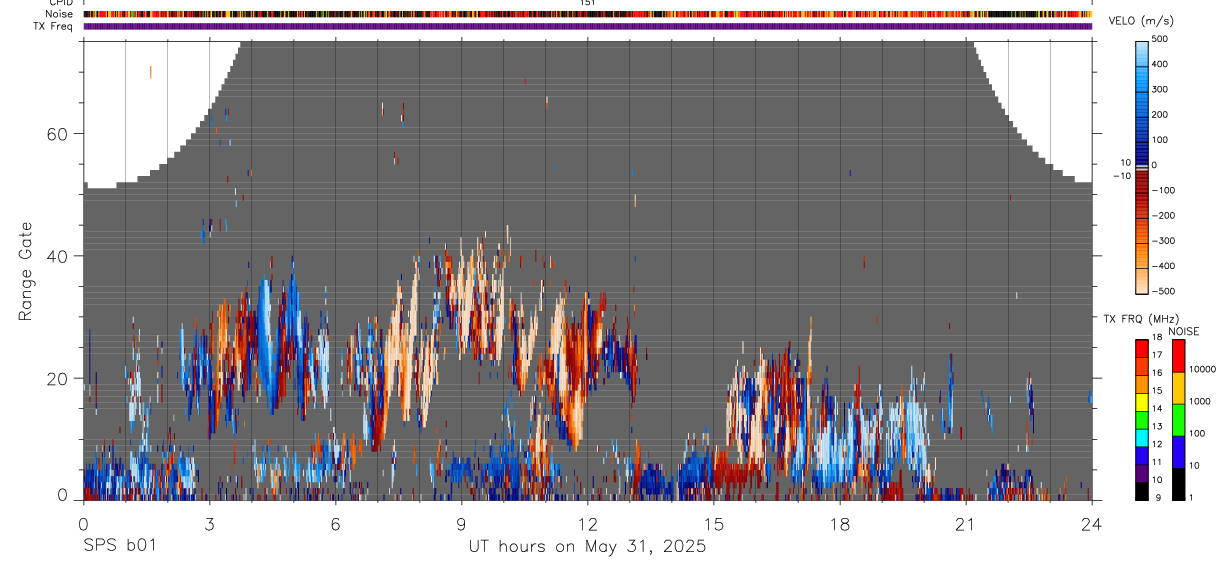1228x567 pixels.
Task: Click the yellow 10000 noise level swatch
Action: coord(1179,388)
